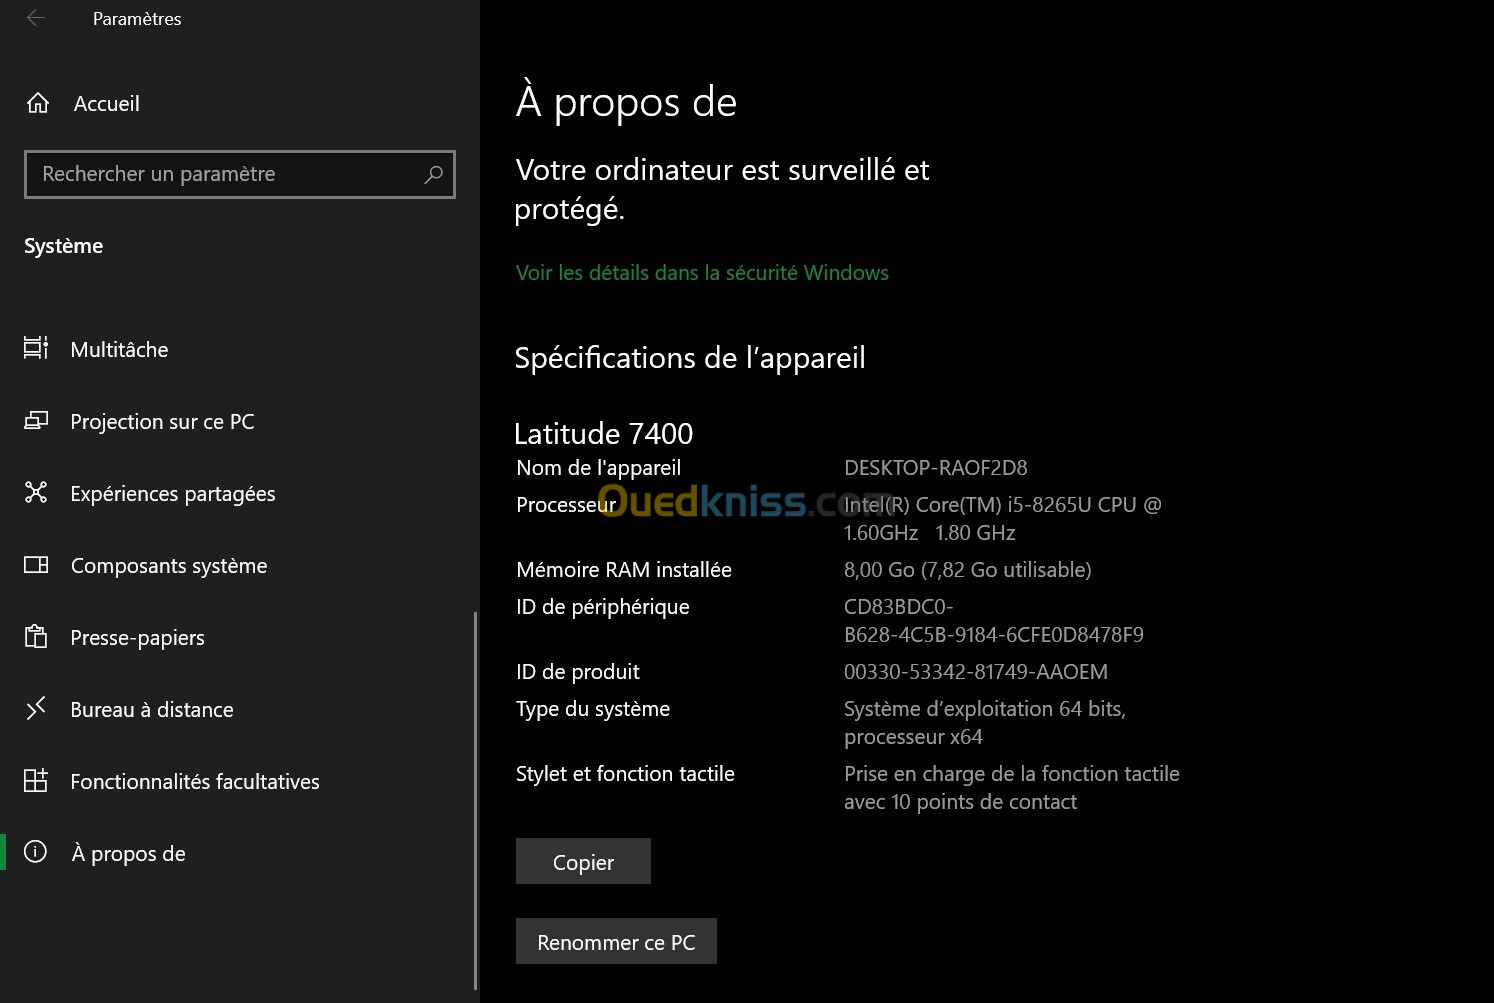Click the CD83BDC0- device ID value
The height and width of the screenshot is (1003, 1494).
pos(993,620)
